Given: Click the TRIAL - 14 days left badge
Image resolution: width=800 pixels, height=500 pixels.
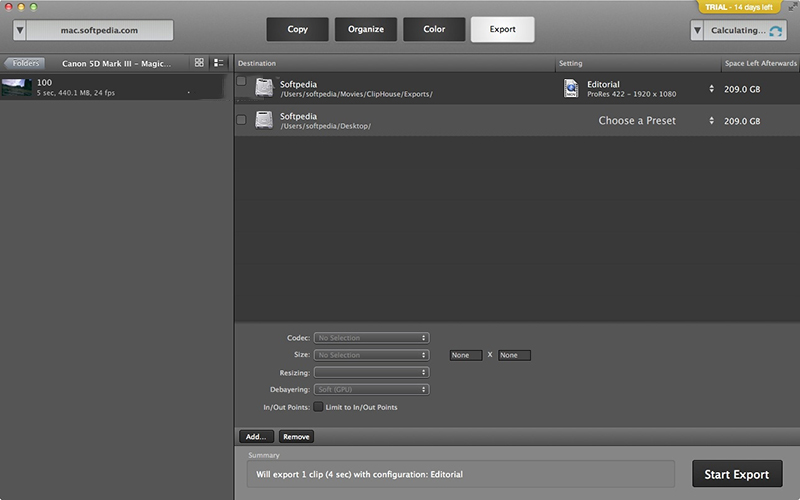Looking at the screenshot, I should pyautogui.click(x=739, y=7).
